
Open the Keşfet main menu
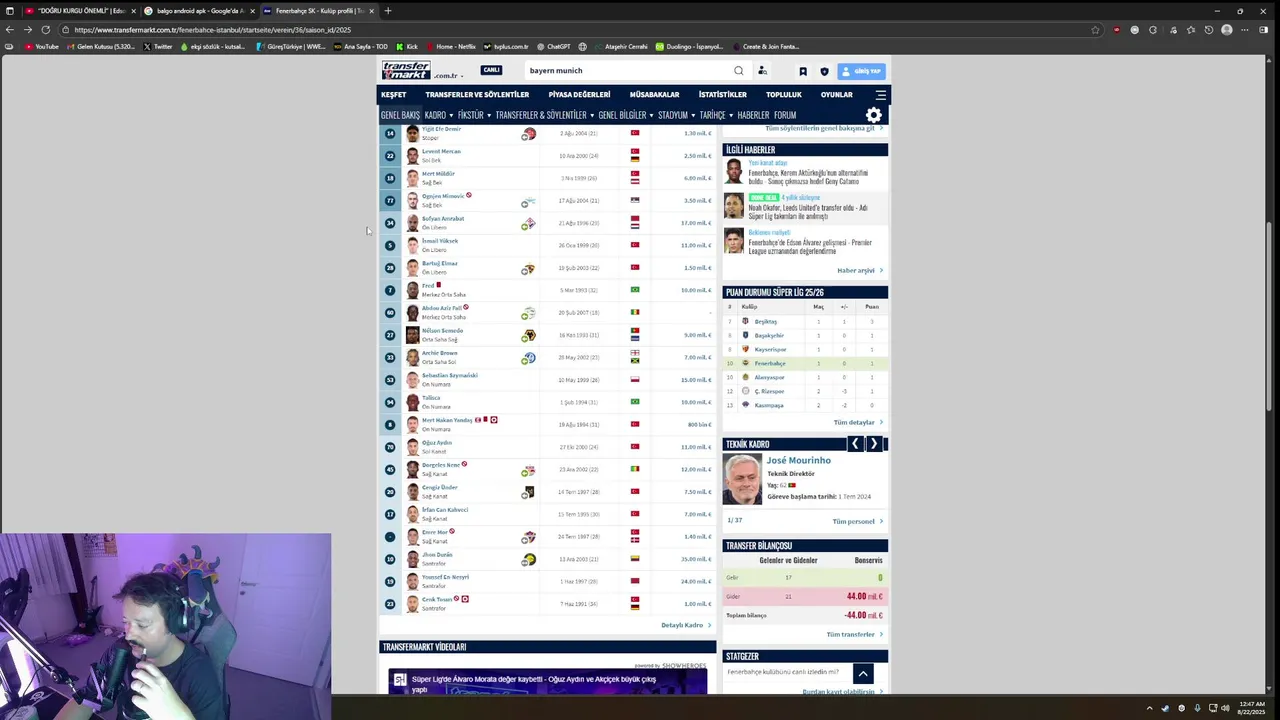pos(393,95)
